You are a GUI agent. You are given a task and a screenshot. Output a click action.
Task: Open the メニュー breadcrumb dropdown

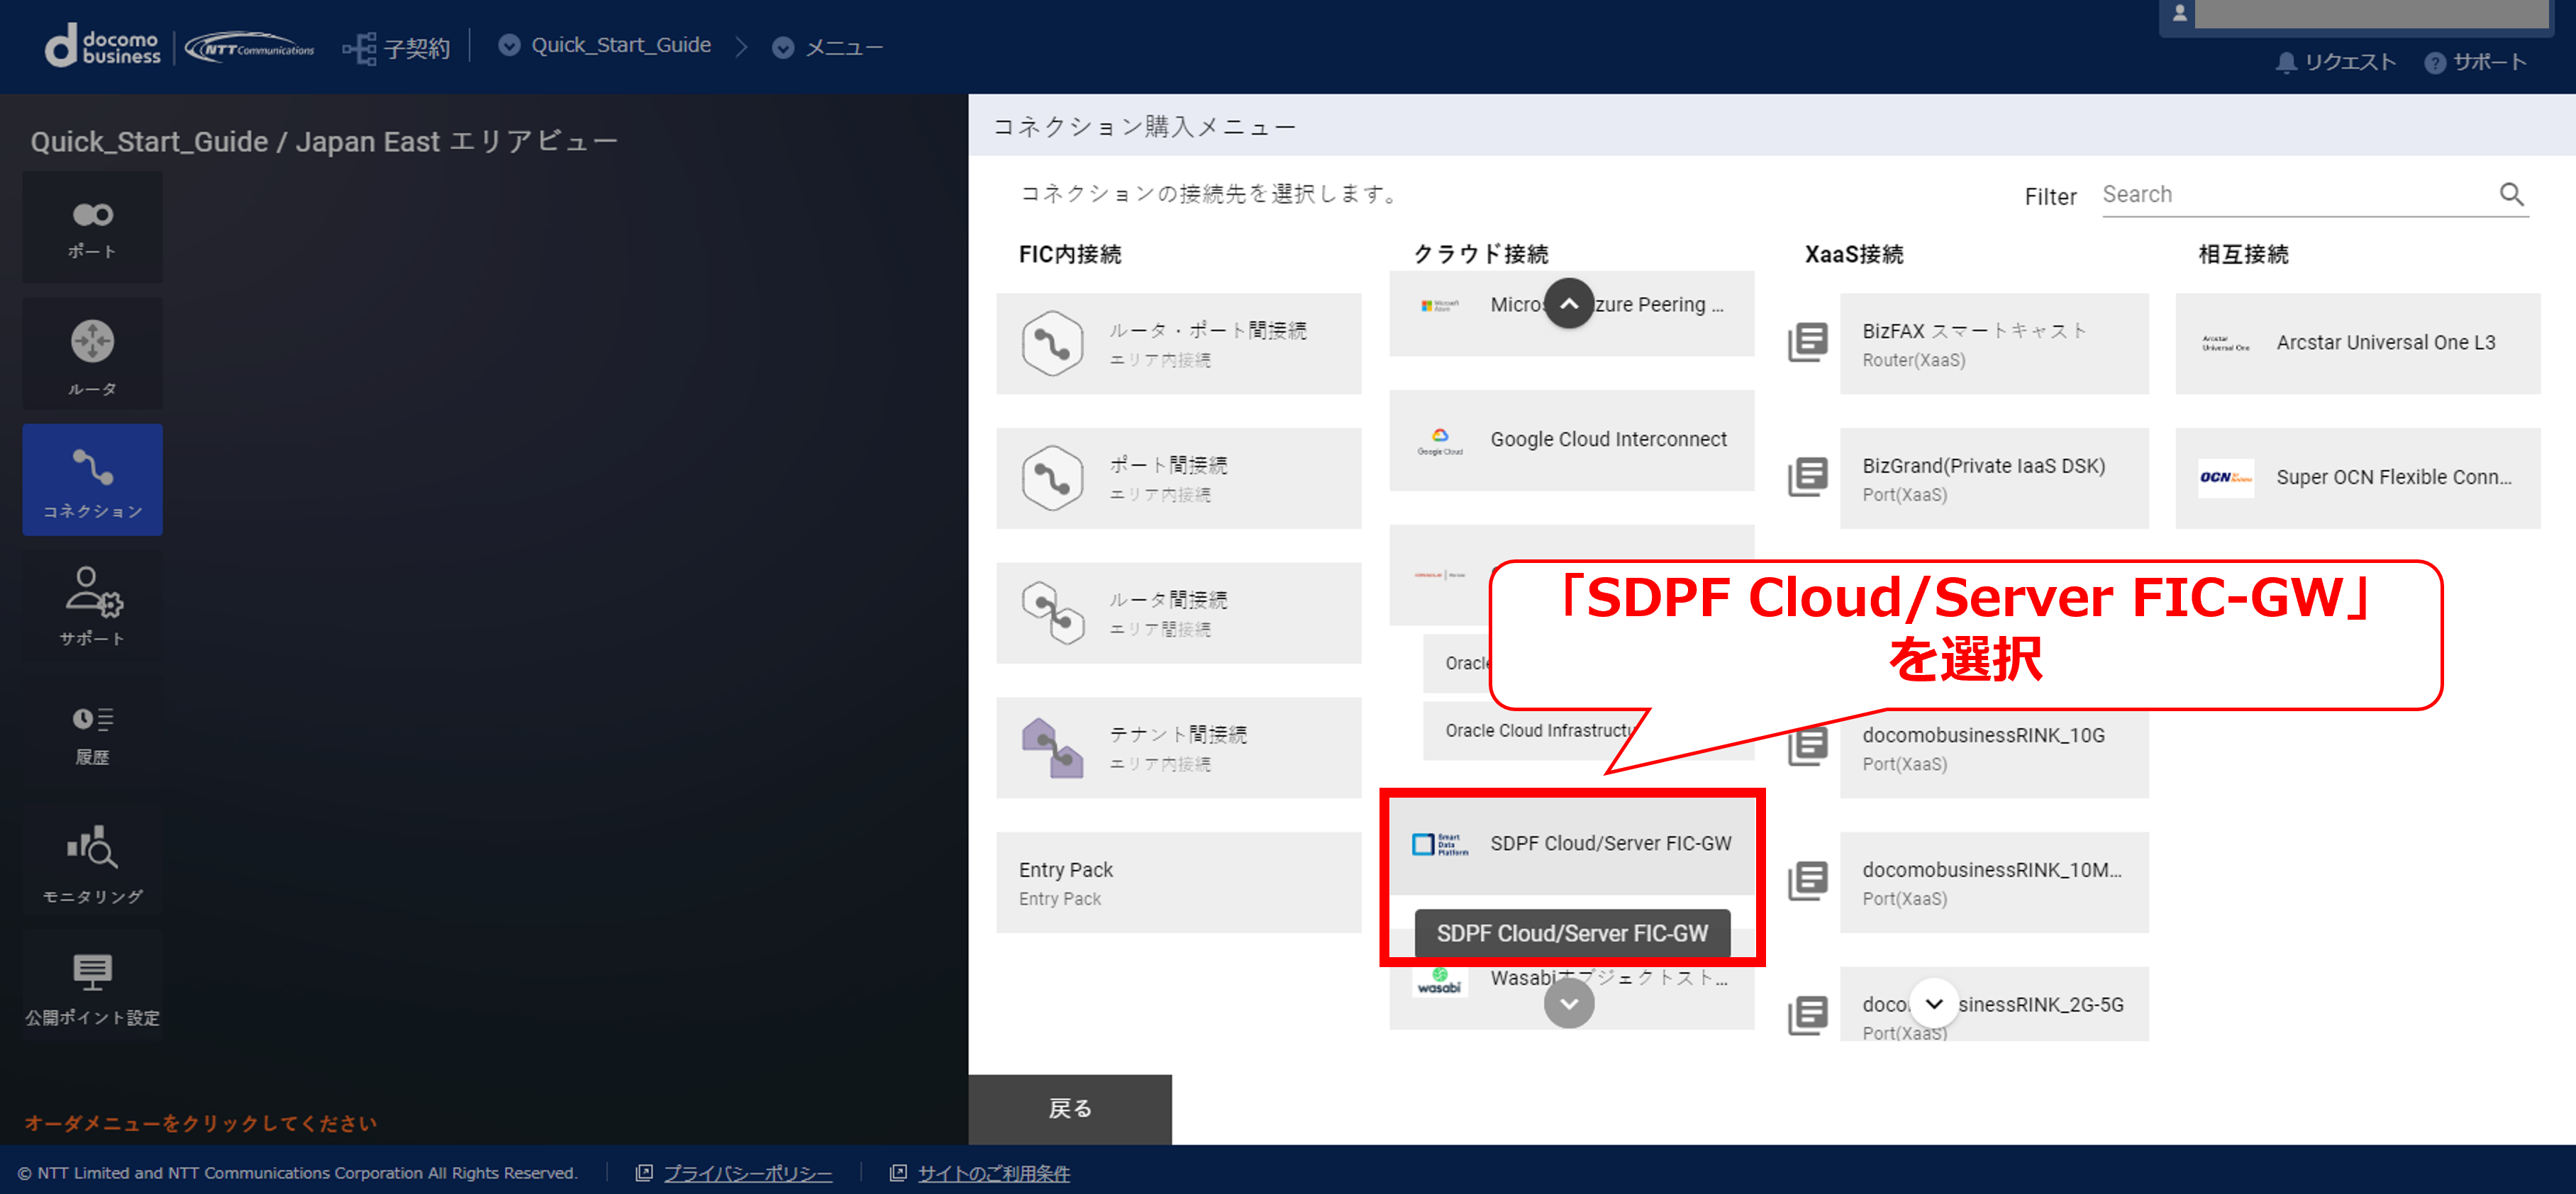(783, 47)
